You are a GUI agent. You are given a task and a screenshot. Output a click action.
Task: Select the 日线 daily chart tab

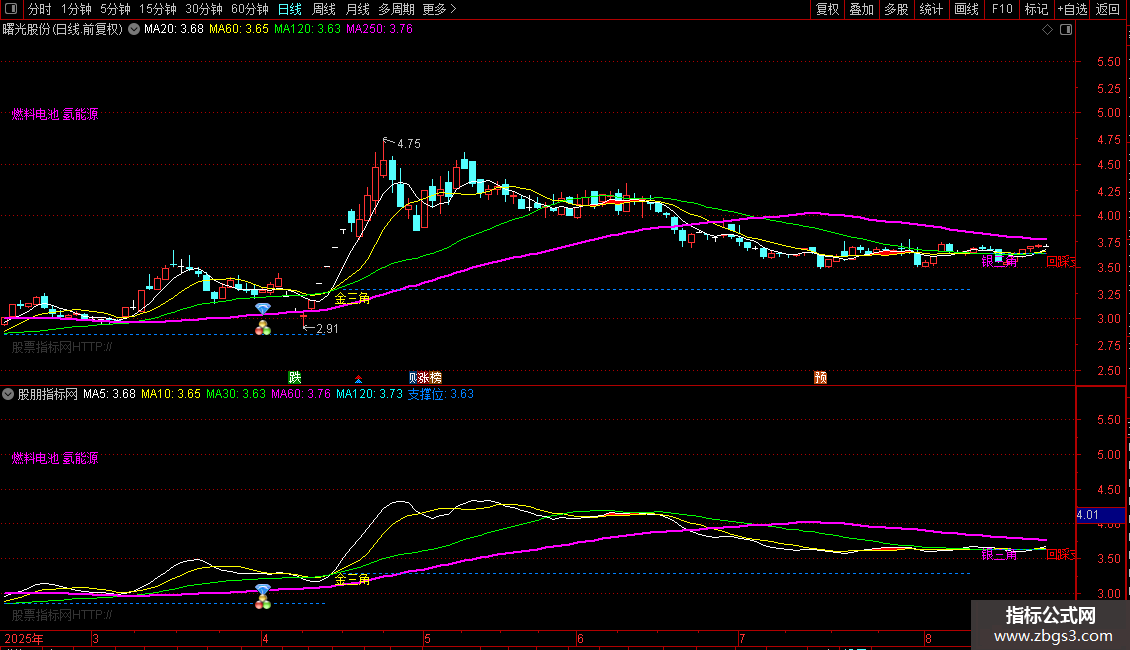pyautogui.click(x=290, y=9)
